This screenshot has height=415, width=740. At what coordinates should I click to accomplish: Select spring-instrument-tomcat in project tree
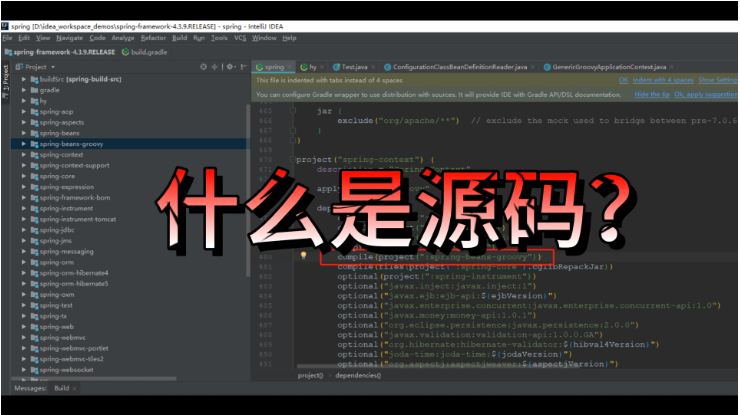(78, 219)
